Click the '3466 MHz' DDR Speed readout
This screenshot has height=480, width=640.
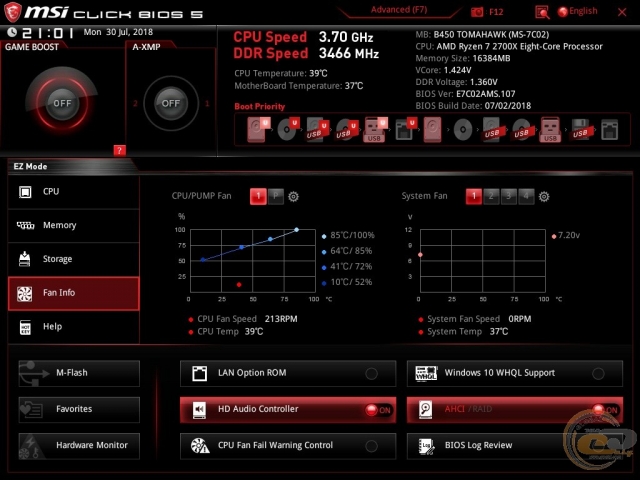(x=349, y=53)
